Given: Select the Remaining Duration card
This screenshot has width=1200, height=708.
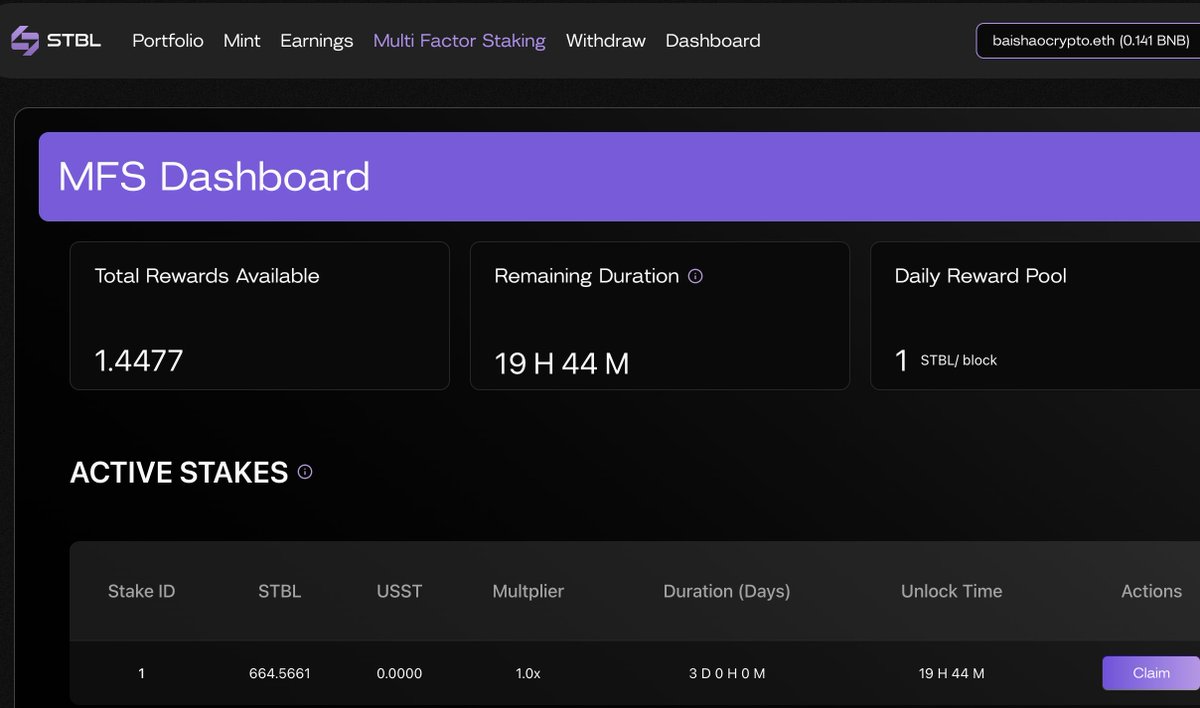Looking at the screenshot, I should 659,315.
